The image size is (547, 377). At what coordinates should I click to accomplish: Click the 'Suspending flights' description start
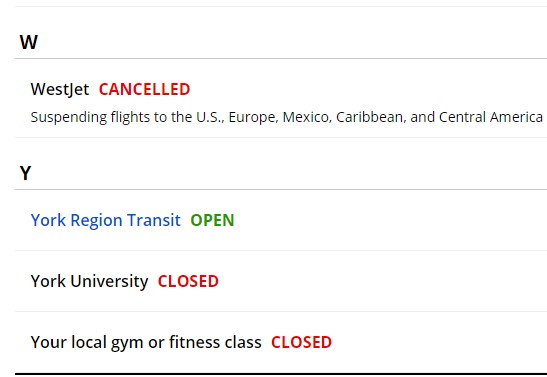69,117
